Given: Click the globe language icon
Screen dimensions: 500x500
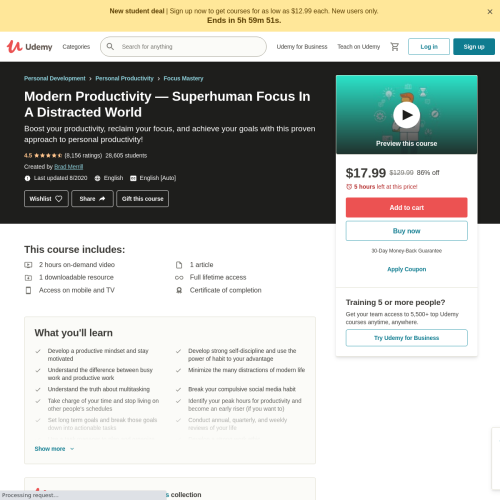Looking at the screenshot, I should 97,178.
